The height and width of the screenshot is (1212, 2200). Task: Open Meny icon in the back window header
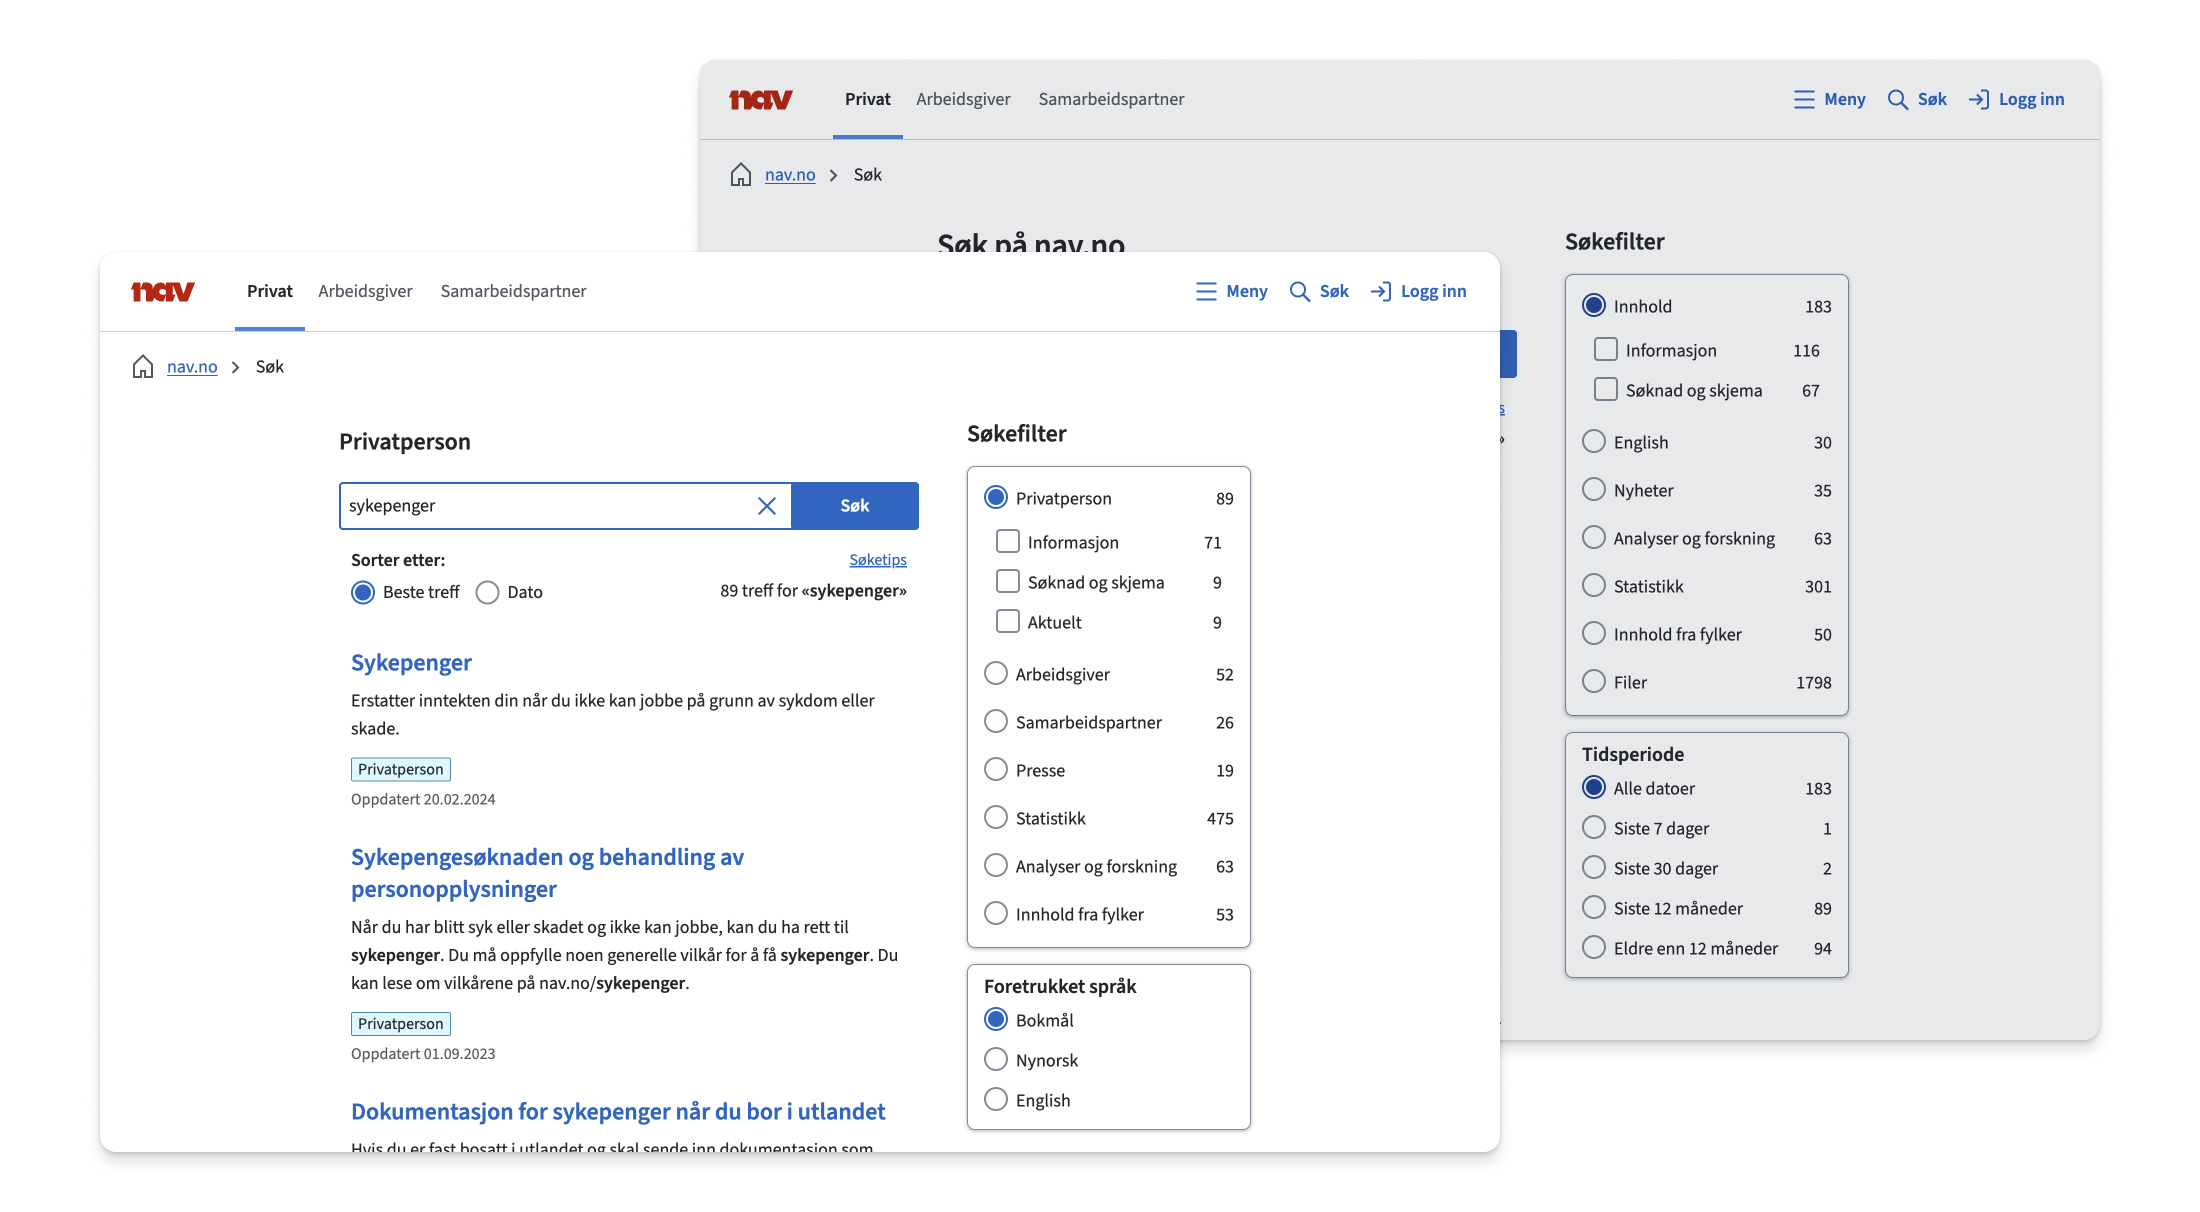pos(1804,99)
